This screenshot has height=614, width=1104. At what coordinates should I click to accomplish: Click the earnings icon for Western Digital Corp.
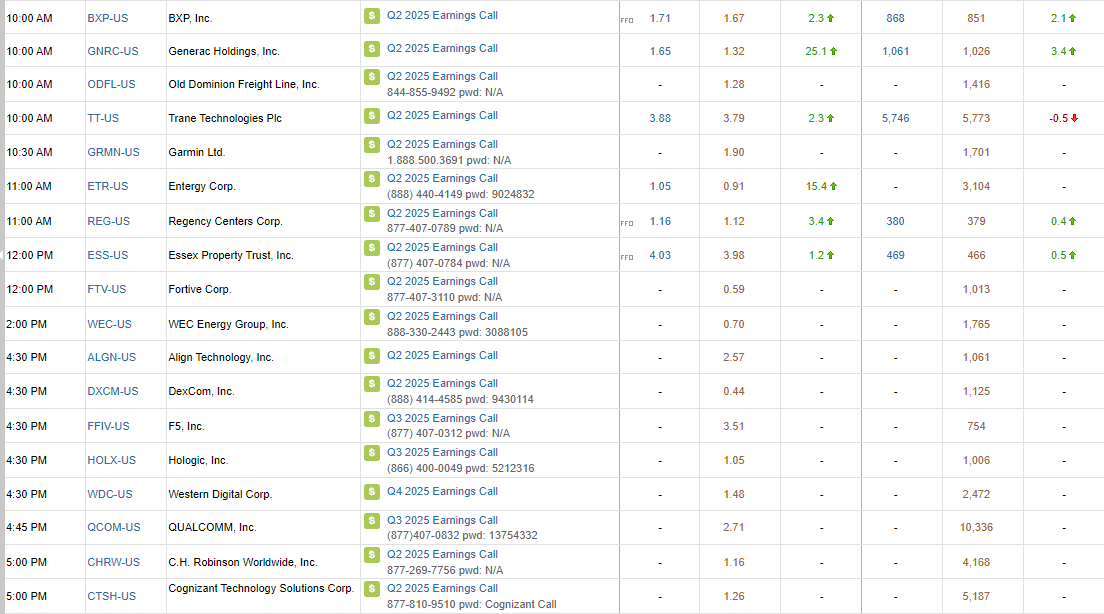click(x=372, y=491)
